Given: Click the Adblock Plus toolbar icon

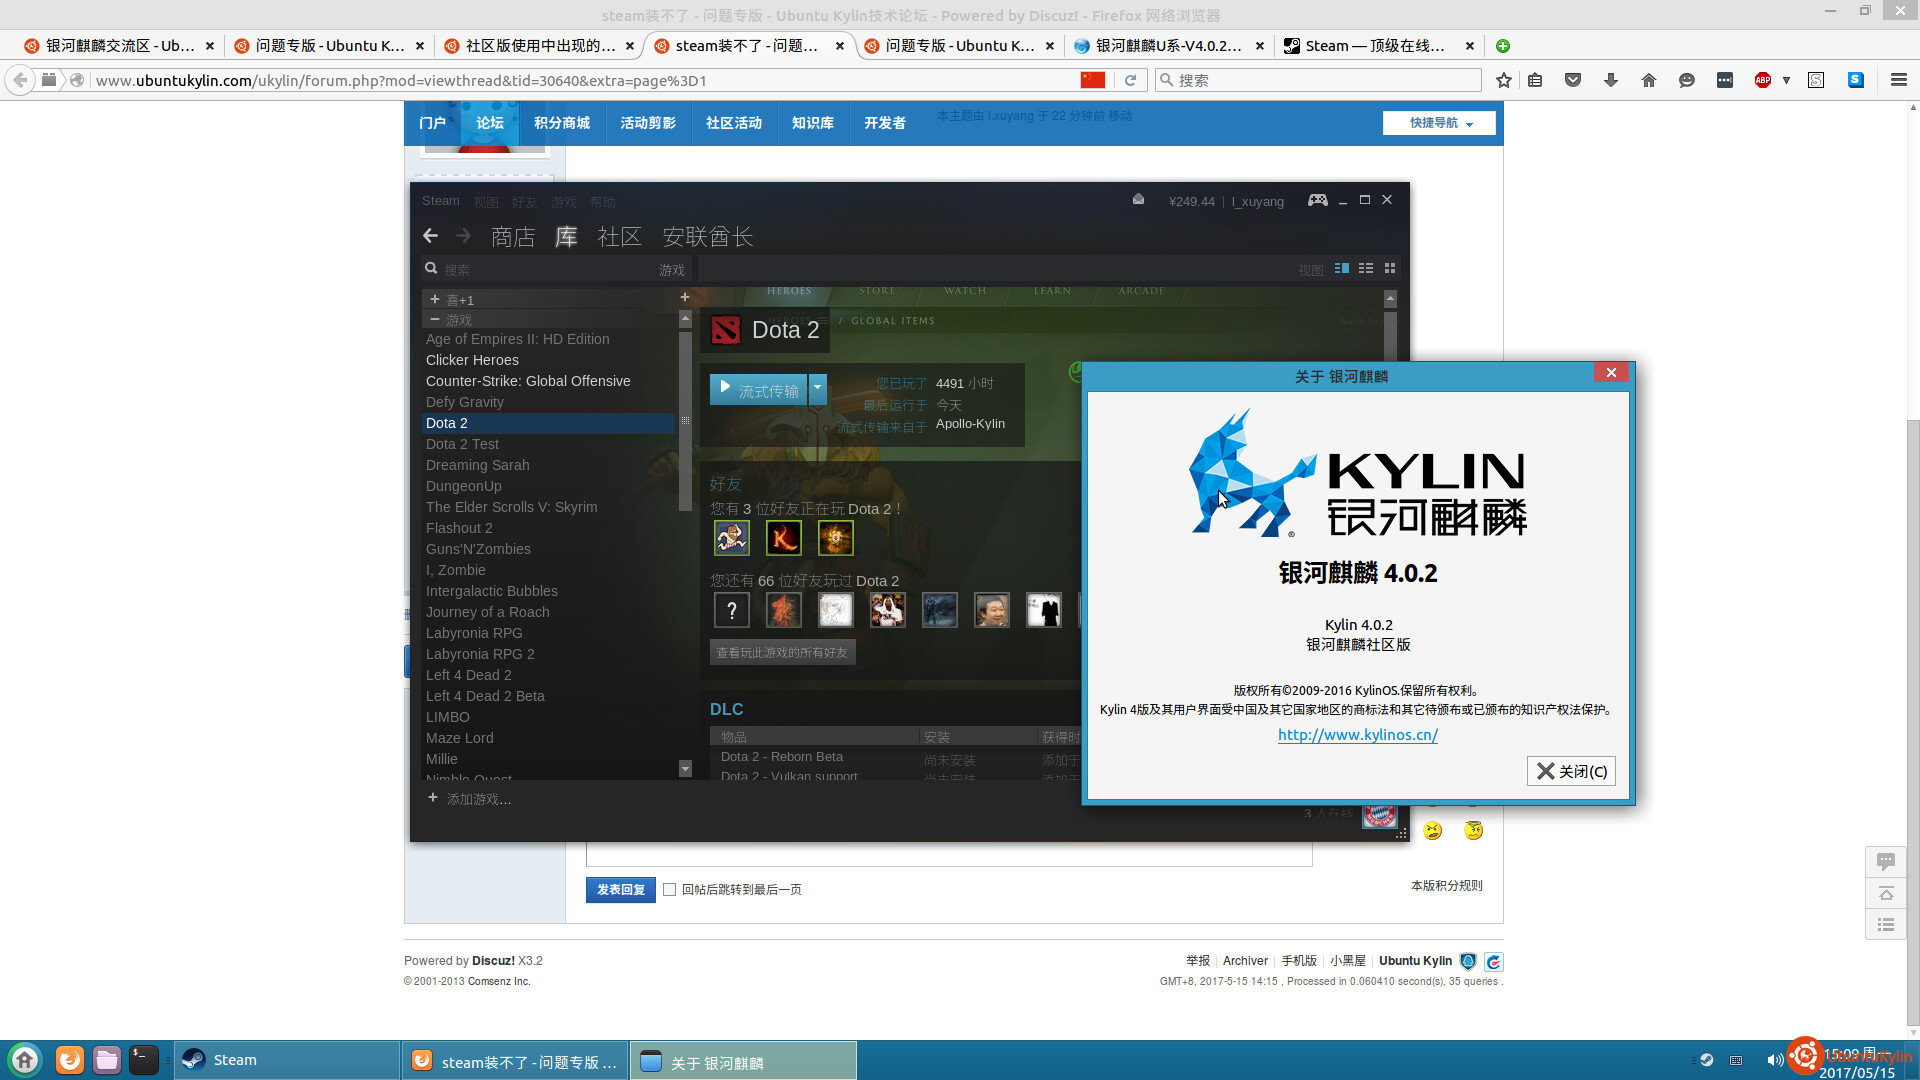Looking at the screenshot, I should [x=1763, y=80].
